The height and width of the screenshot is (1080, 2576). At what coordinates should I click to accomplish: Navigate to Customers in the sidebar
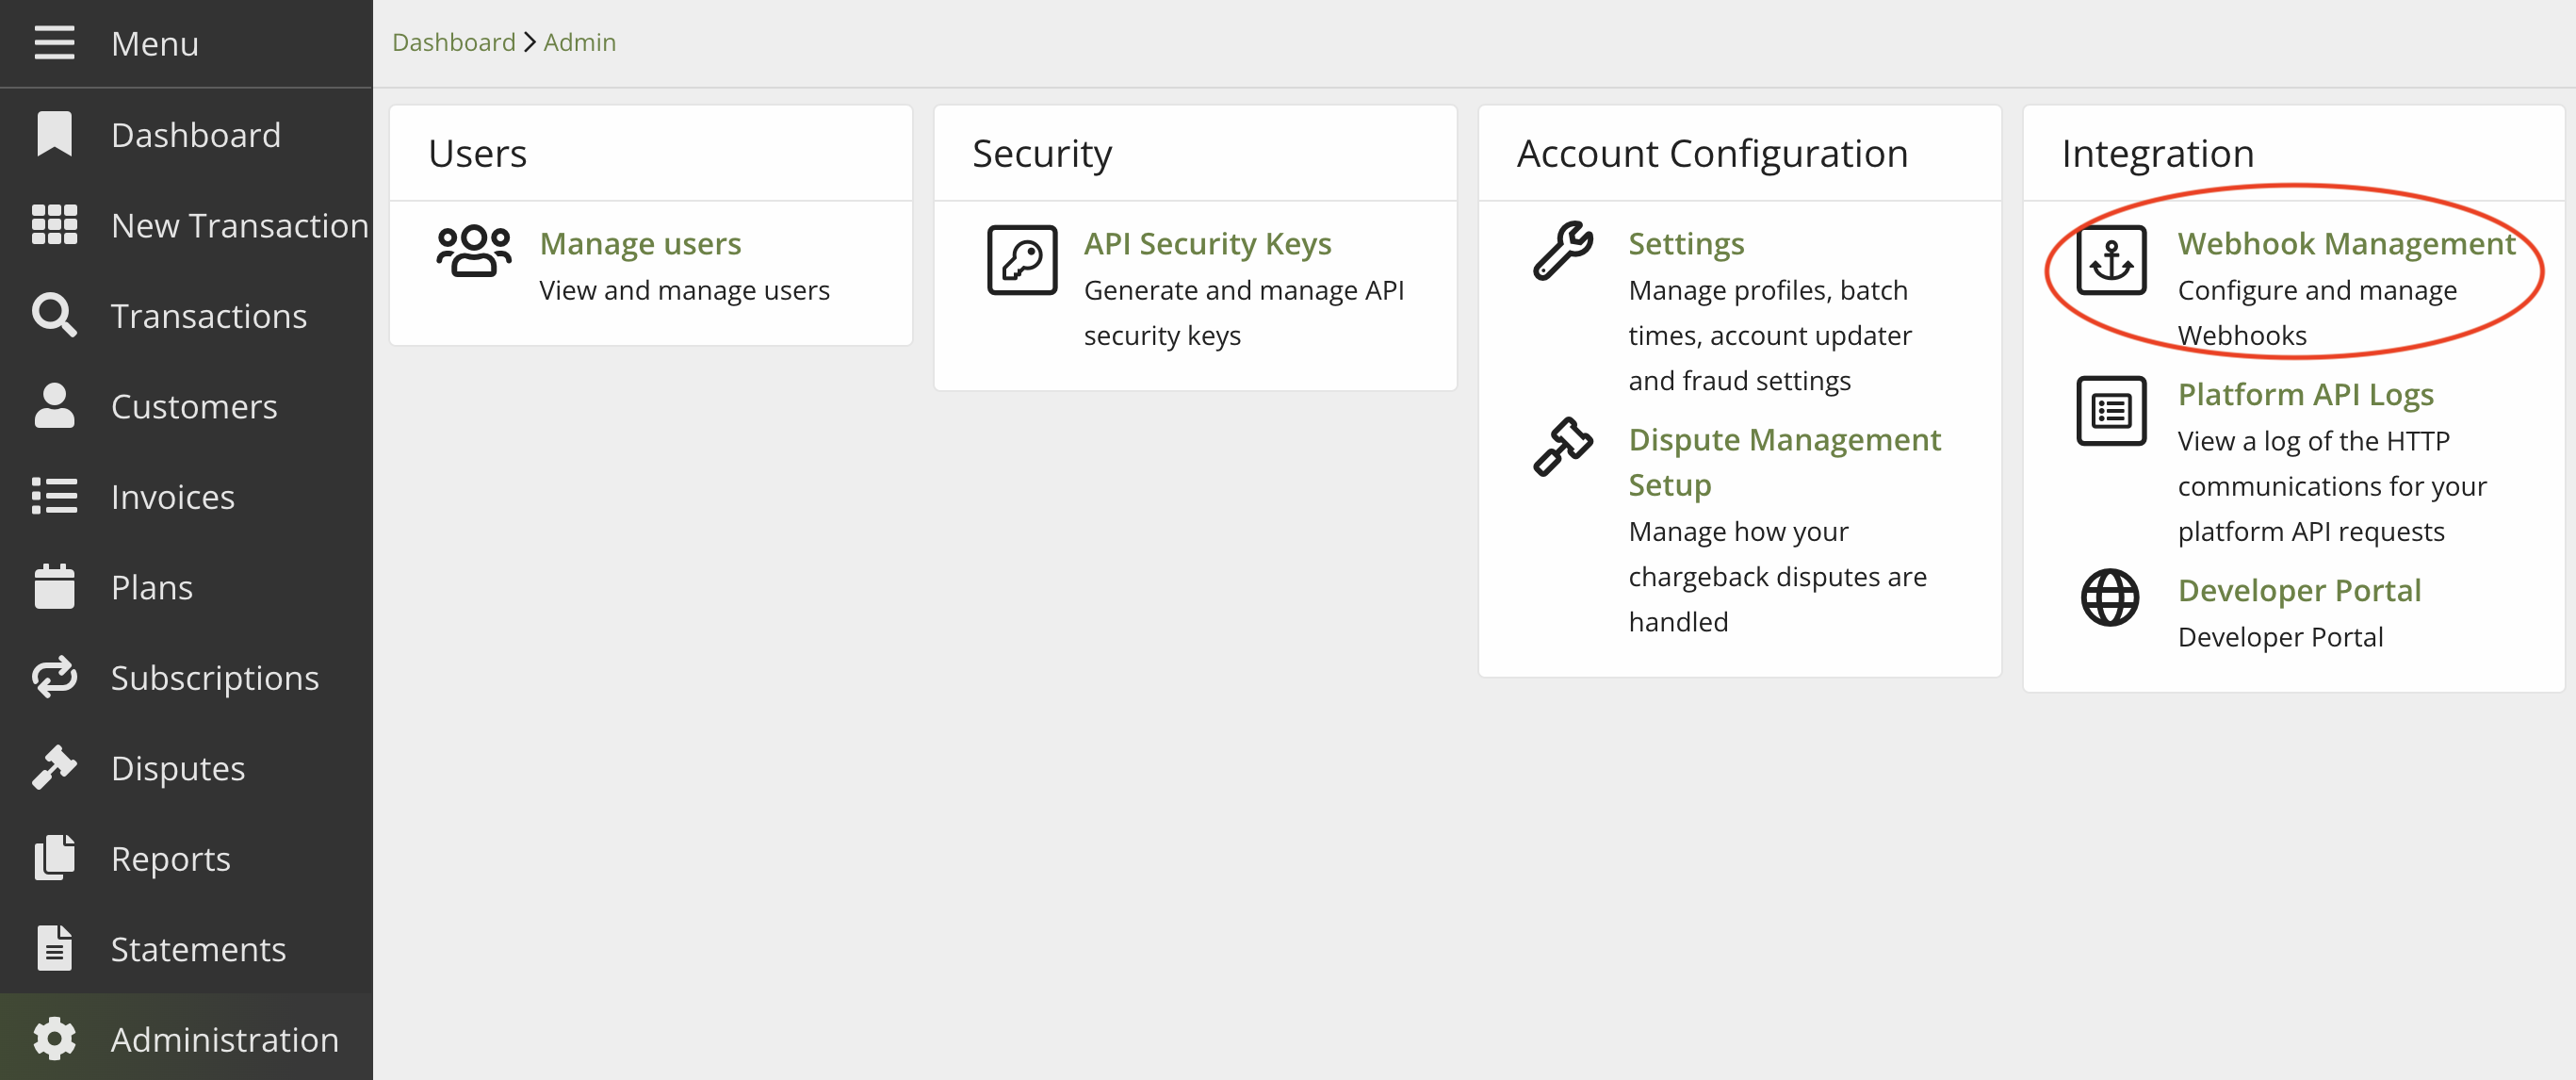point(194,407)
